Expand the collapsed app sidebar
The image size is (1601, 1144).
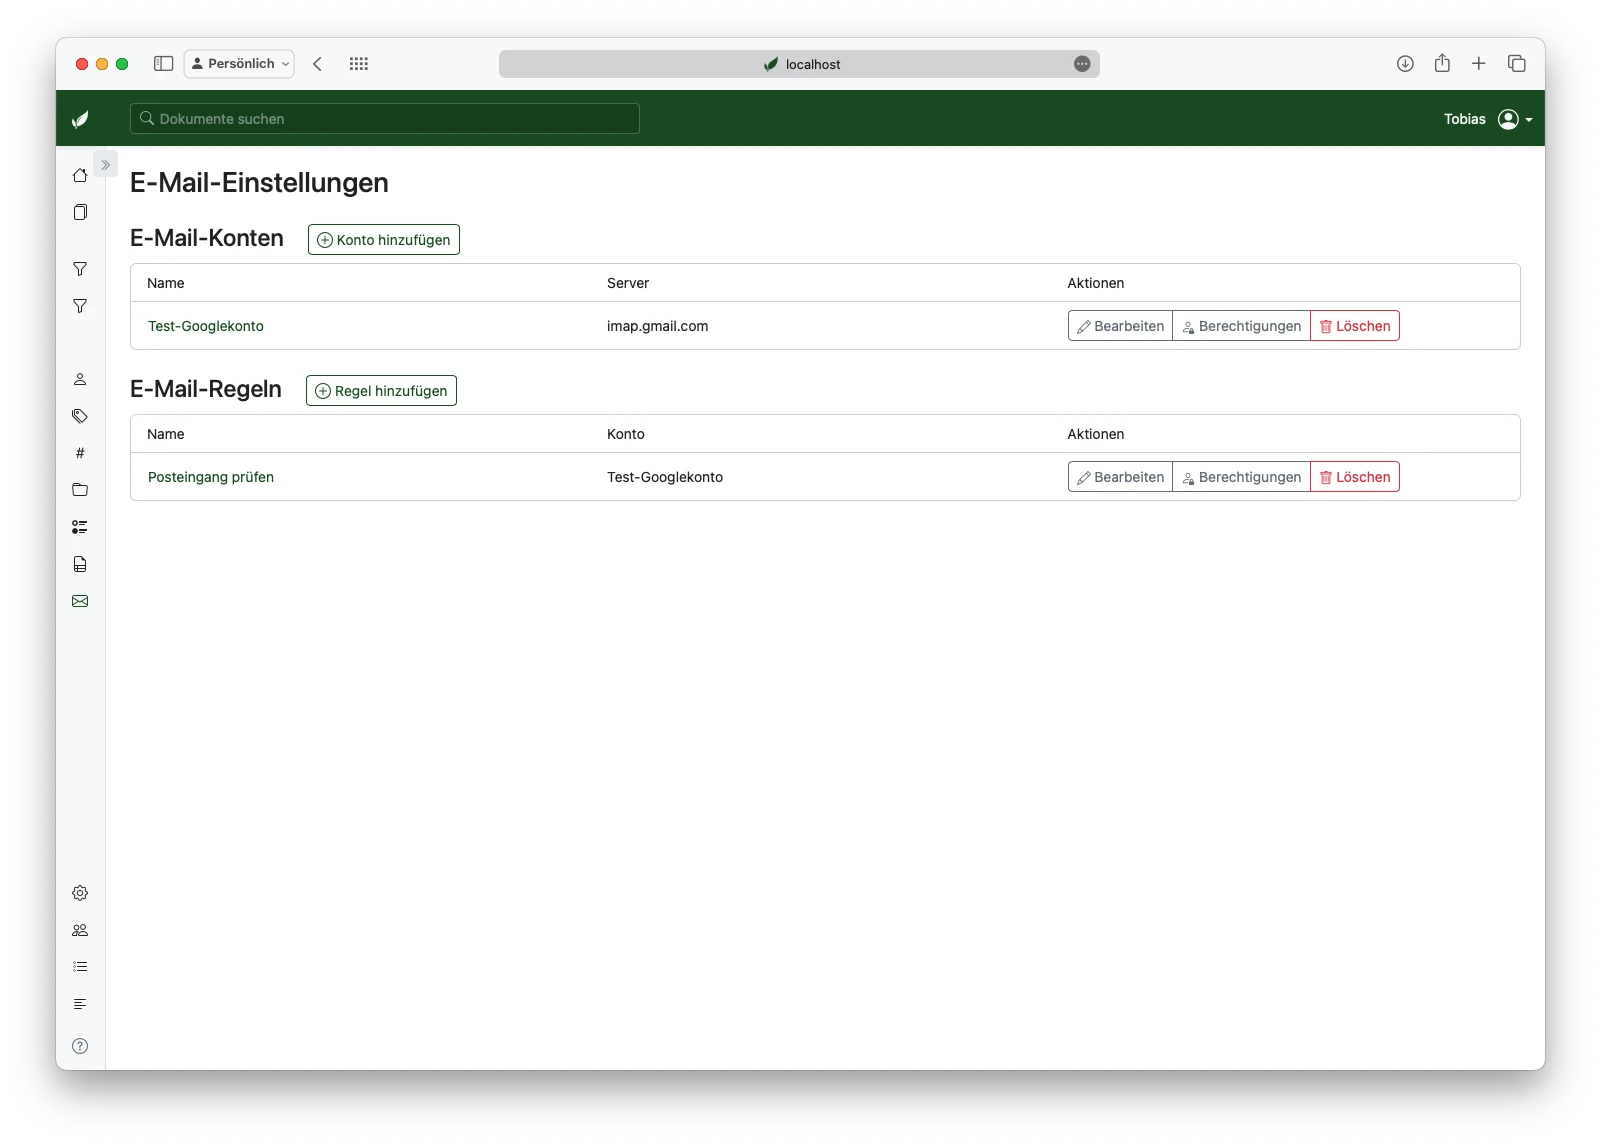pos(105,164)
